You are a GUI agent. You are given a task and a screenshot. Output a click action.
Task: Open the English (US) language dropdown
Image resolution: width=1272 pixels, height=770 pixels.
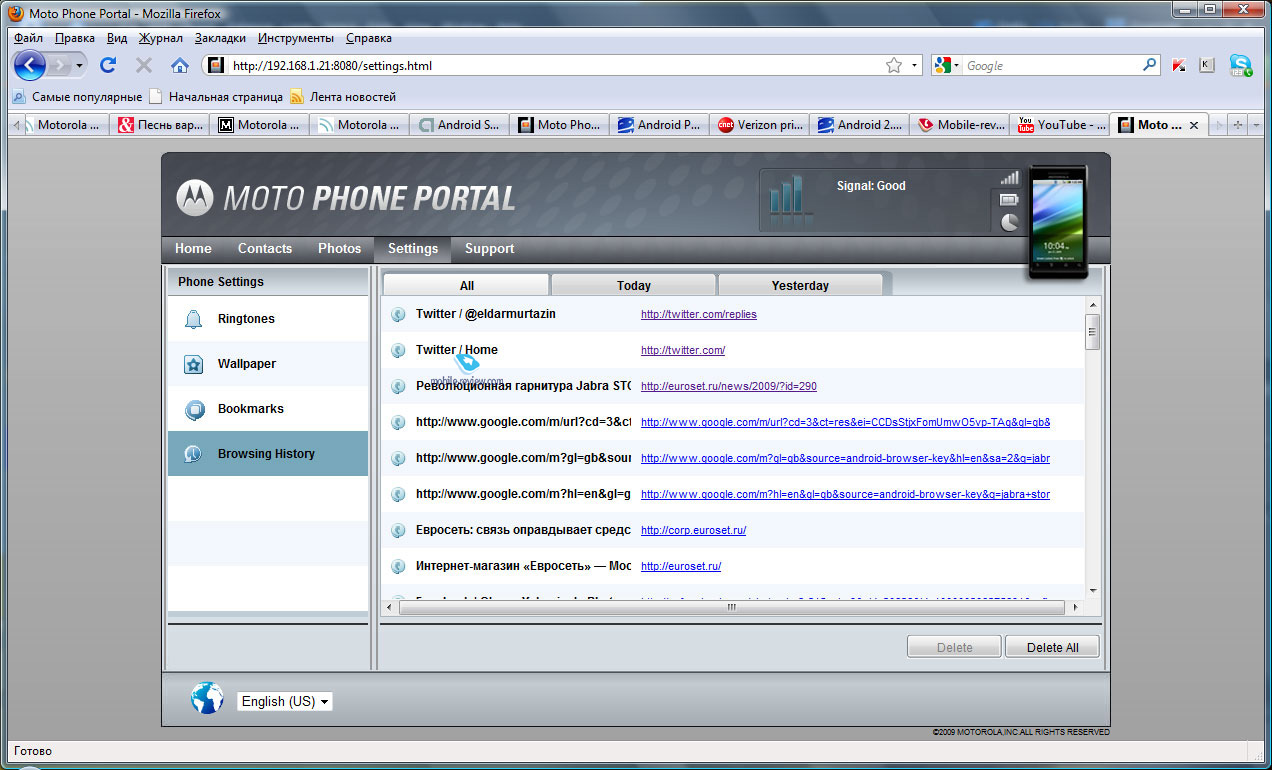pyautogui.click(x=284, y=701)
